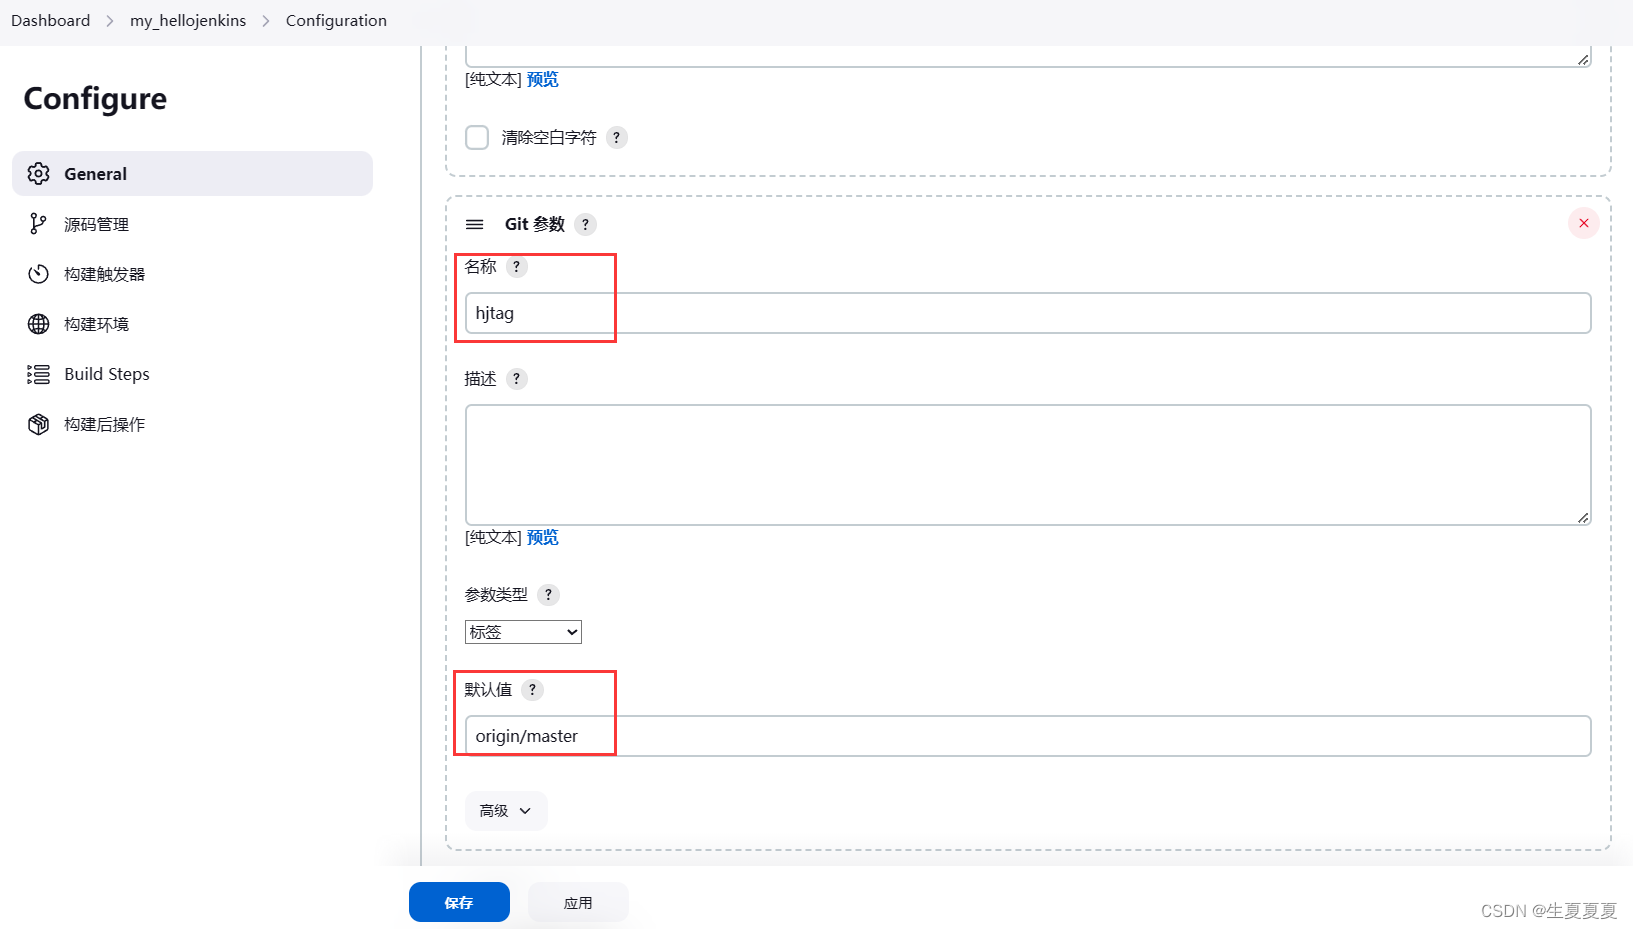1633x929 pixels.
Task: Click the 应用 apply button
Action: coord(578,902)
